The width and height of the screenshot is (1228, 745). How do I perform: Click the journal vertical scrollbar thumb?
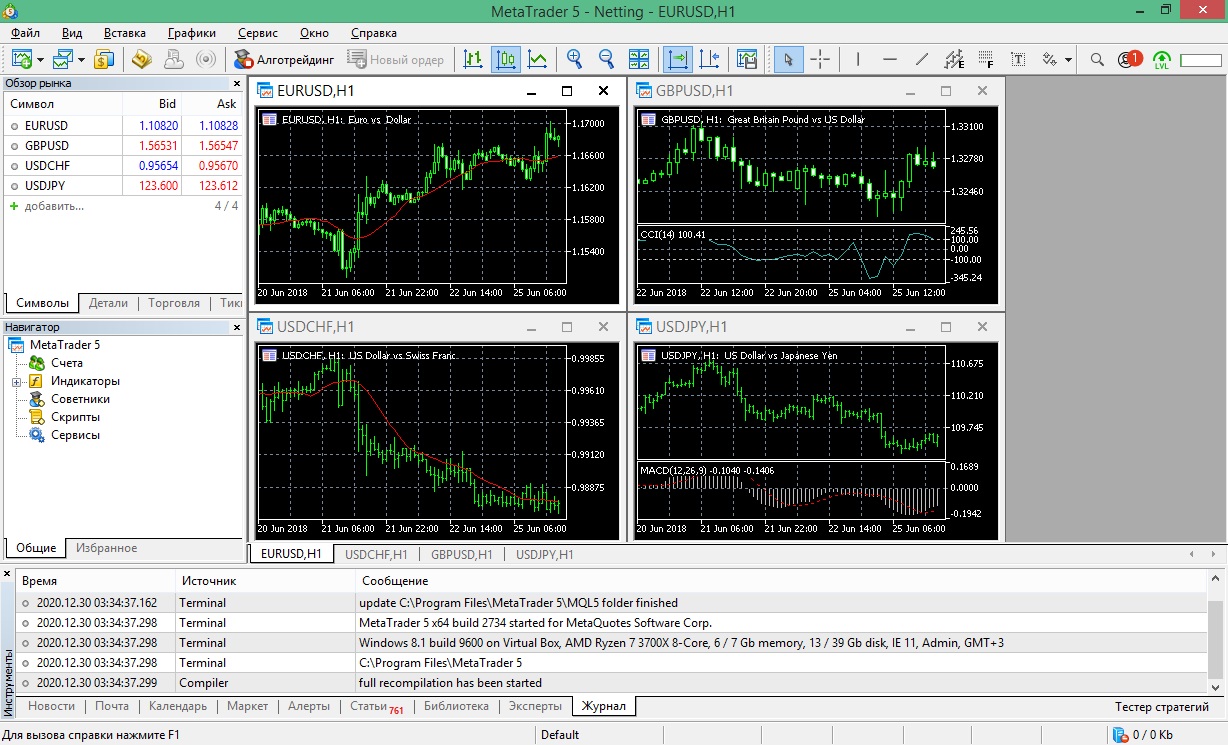tap(1215, 641)
